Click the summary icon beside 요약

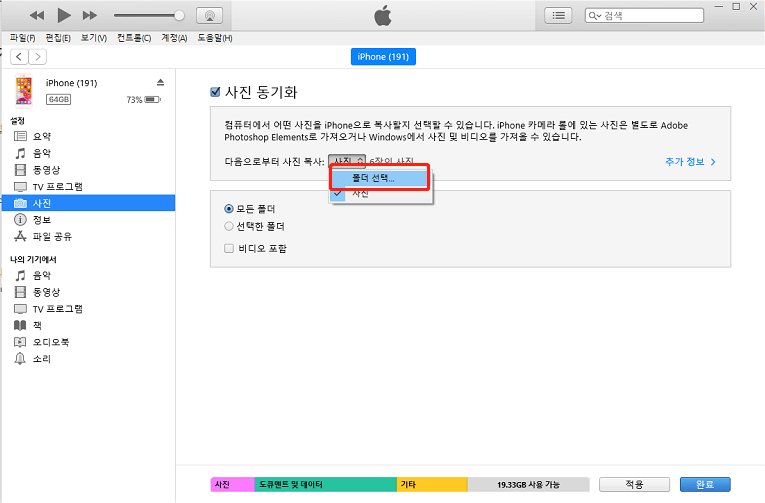(20, 136)
